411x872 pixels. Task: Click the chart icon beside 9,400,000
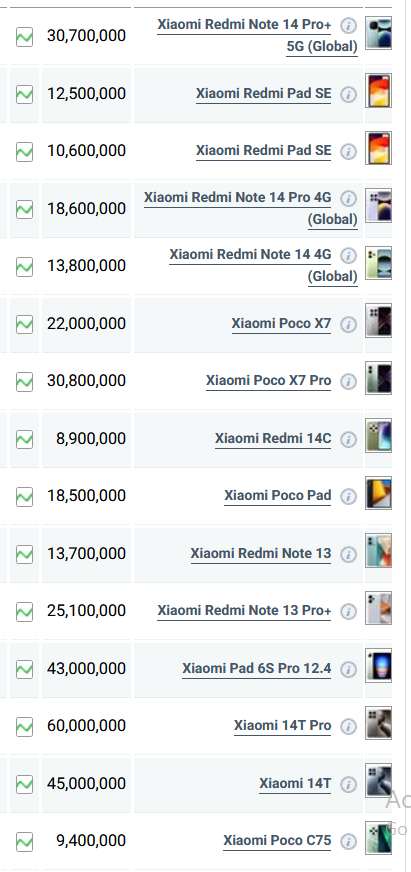24,841
